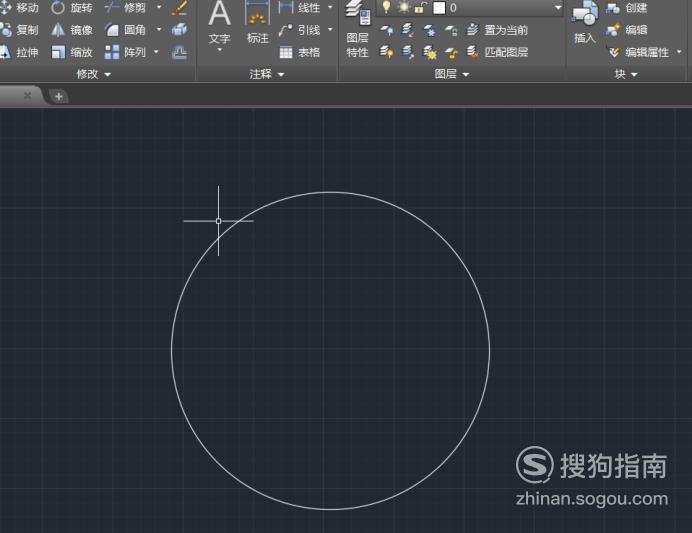Click the layer freeze icon in first row

429,30
